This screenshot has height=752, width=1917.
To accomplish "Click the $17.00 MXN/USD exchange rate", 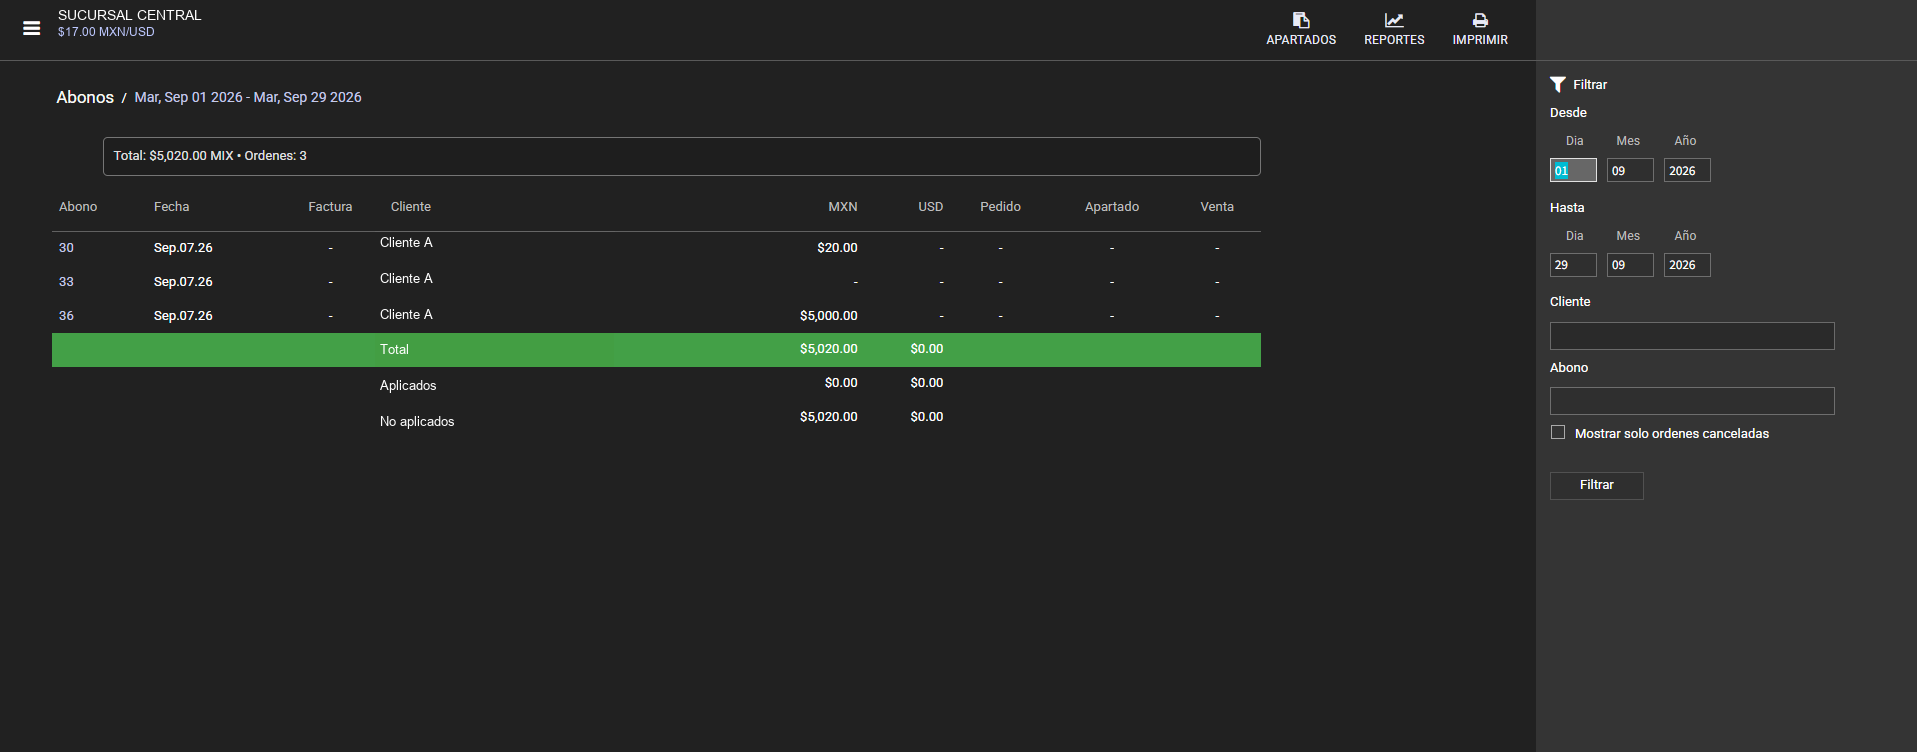I will [x=106, y=32].
